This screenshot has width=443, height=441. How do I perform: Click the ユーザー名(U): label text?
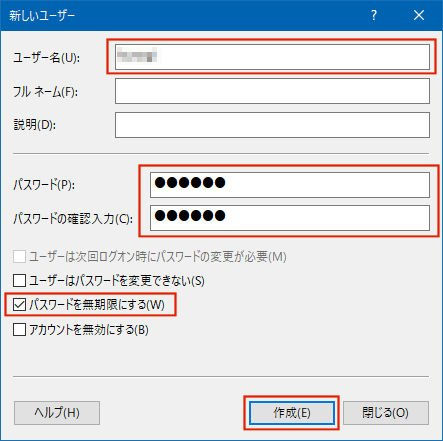[46, 58]
